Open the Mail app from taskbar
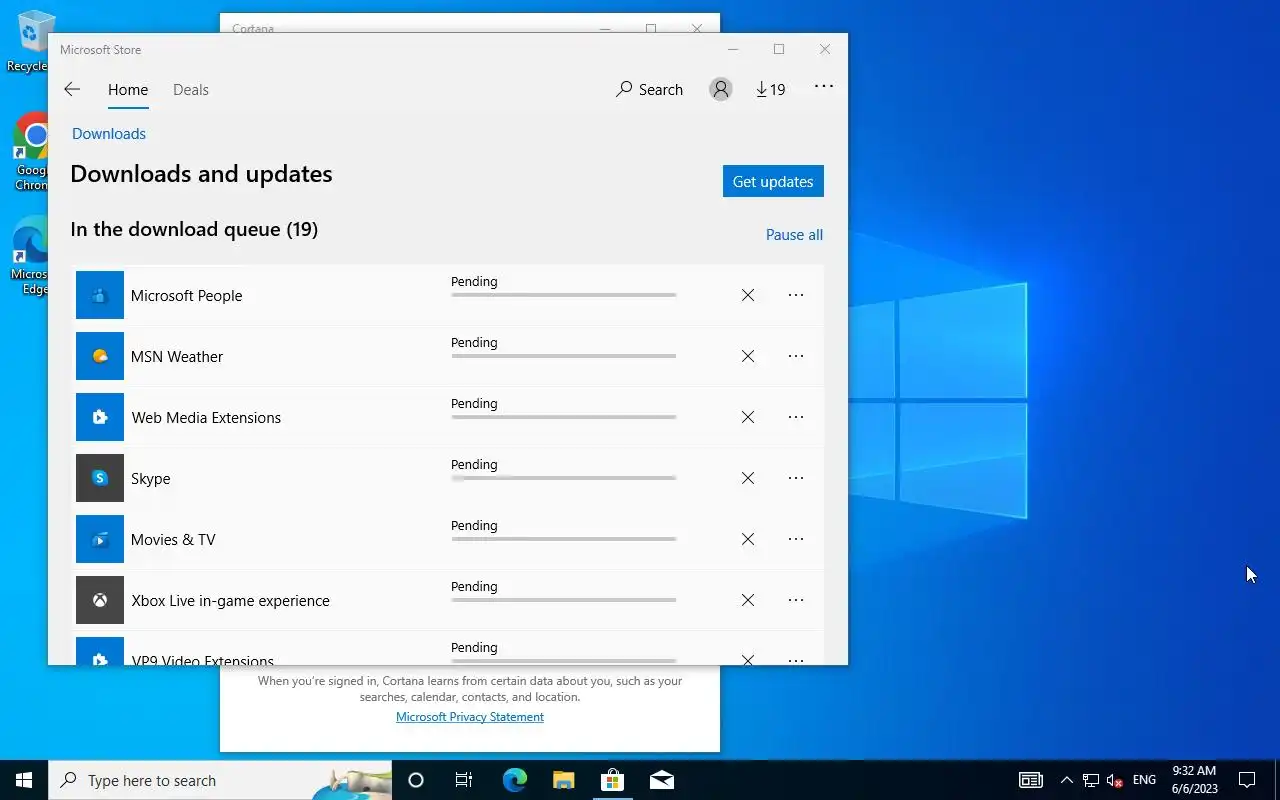The image size is (1280, 800). pos(661,780)
